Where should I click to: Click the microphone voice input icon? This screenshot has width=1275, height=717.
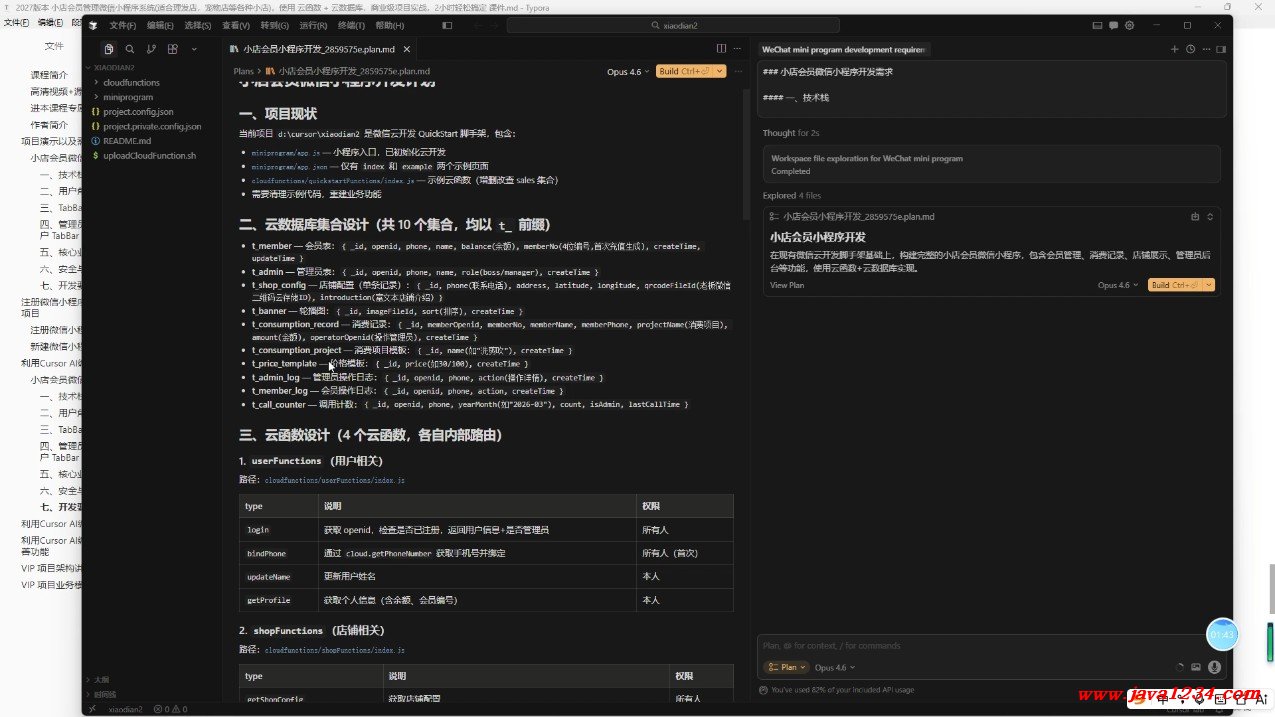1214,667
